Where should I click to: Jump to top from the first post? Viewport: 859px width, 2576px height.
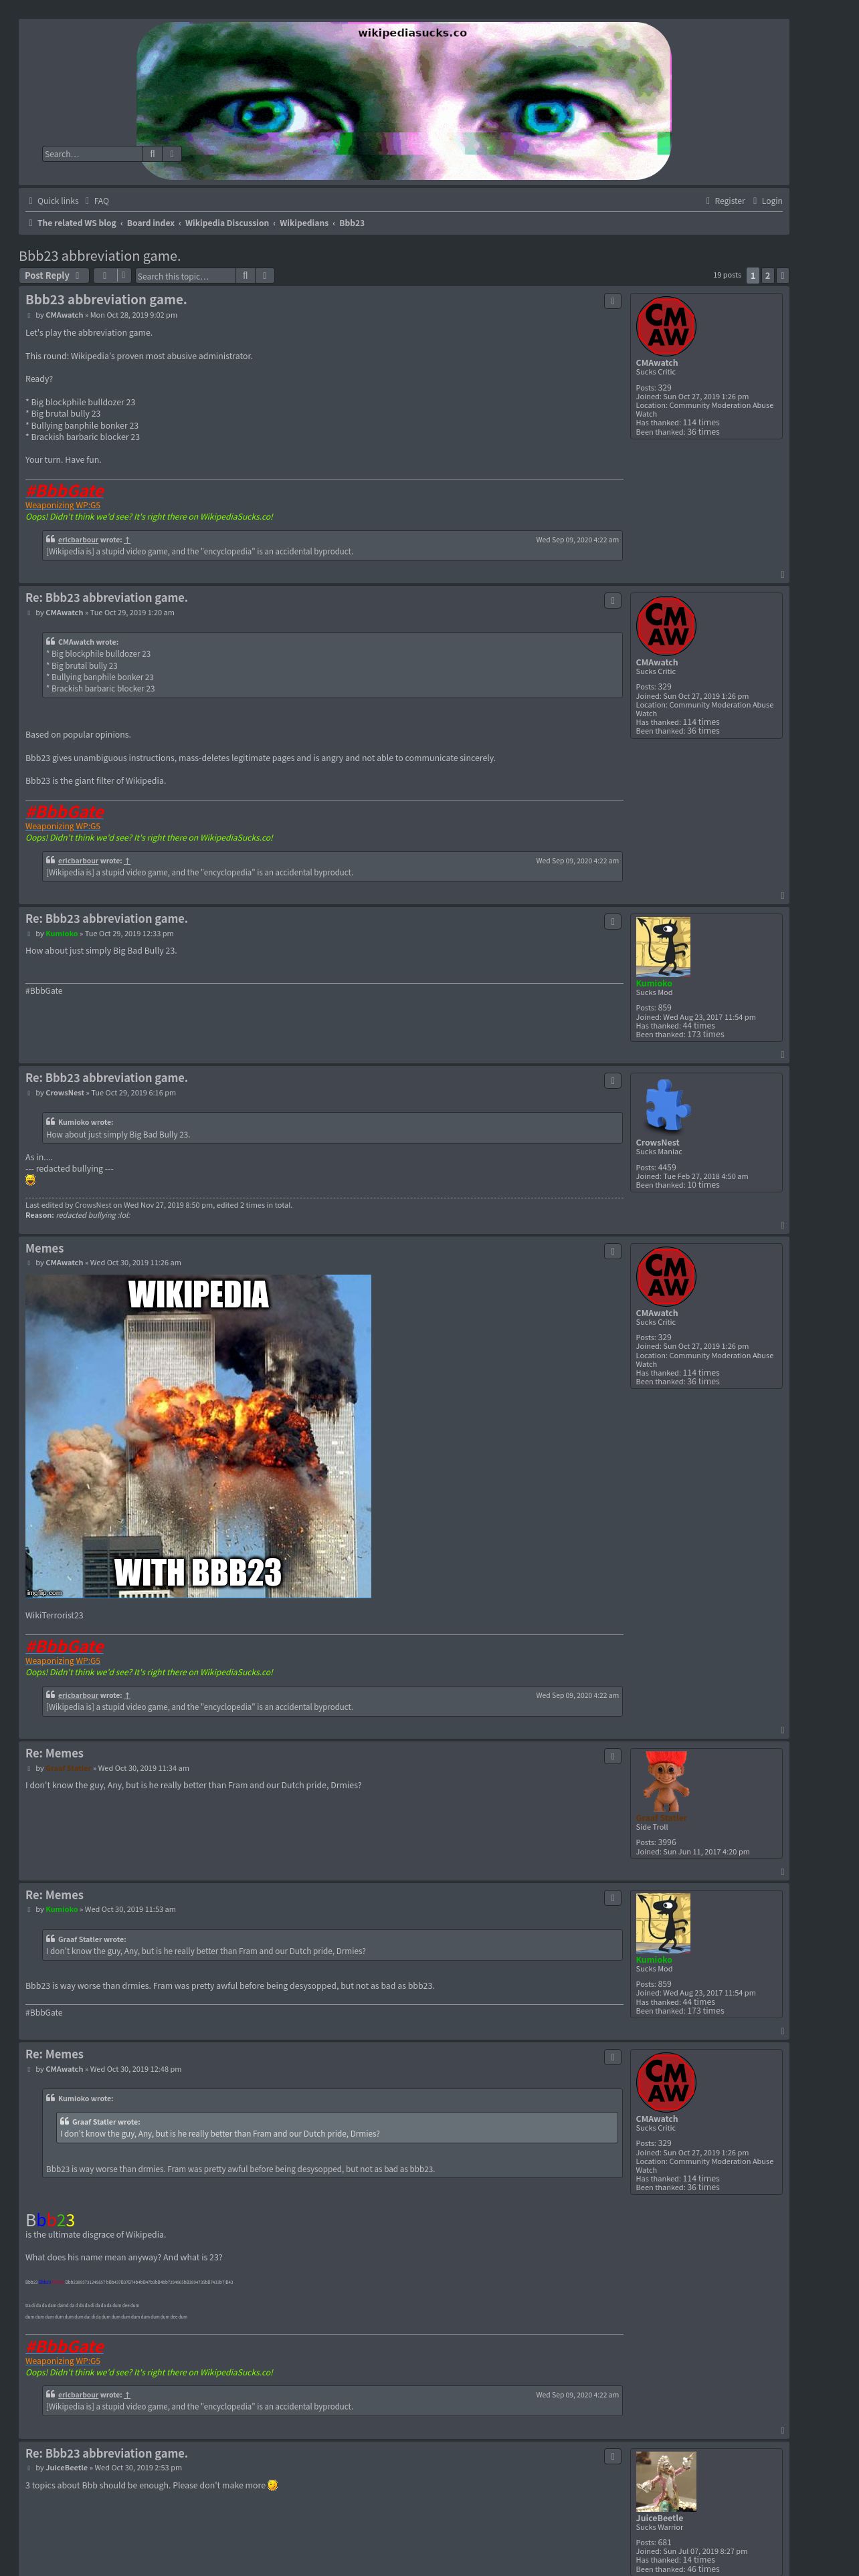pyautogui.click(x=782, y=574)
